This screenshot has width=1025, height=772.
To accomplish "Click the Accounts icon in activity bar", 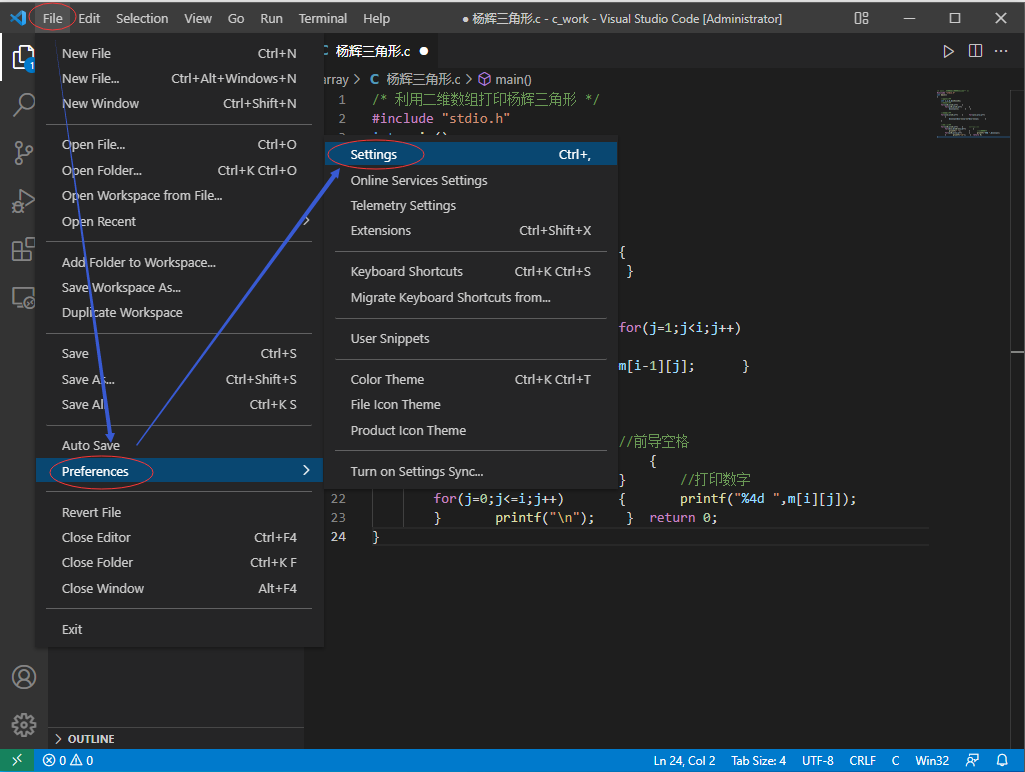I will (x=24, y=677).
